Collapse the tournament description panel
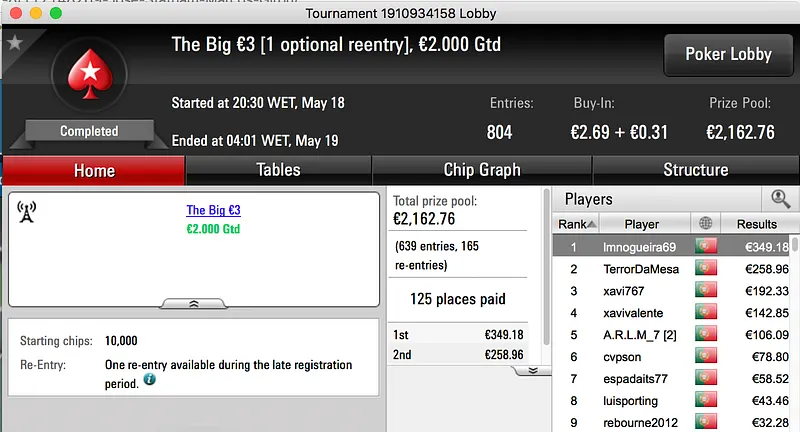The width and height of the screenshot is (800, 432). click(x=194, y=302)
